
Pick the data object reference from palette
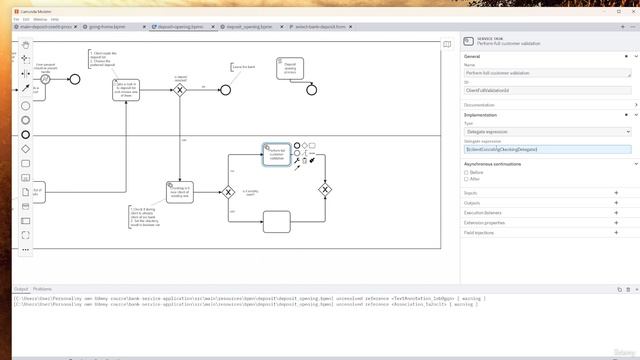[25, 192]
